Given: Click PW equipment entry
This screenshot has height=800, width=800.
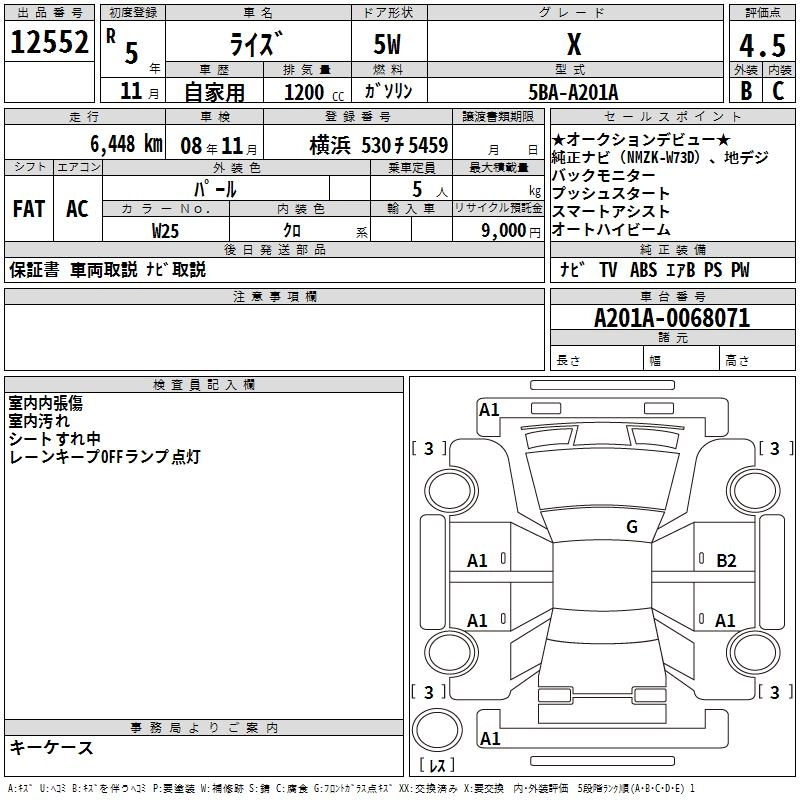Looking at the screenshot, I should tap(740, 269).
